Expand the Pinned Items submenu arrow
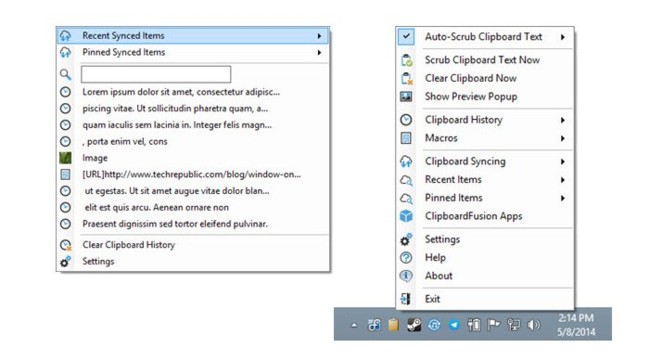Image resolution: width=650 pixels, height=361 pixels. 563,198
